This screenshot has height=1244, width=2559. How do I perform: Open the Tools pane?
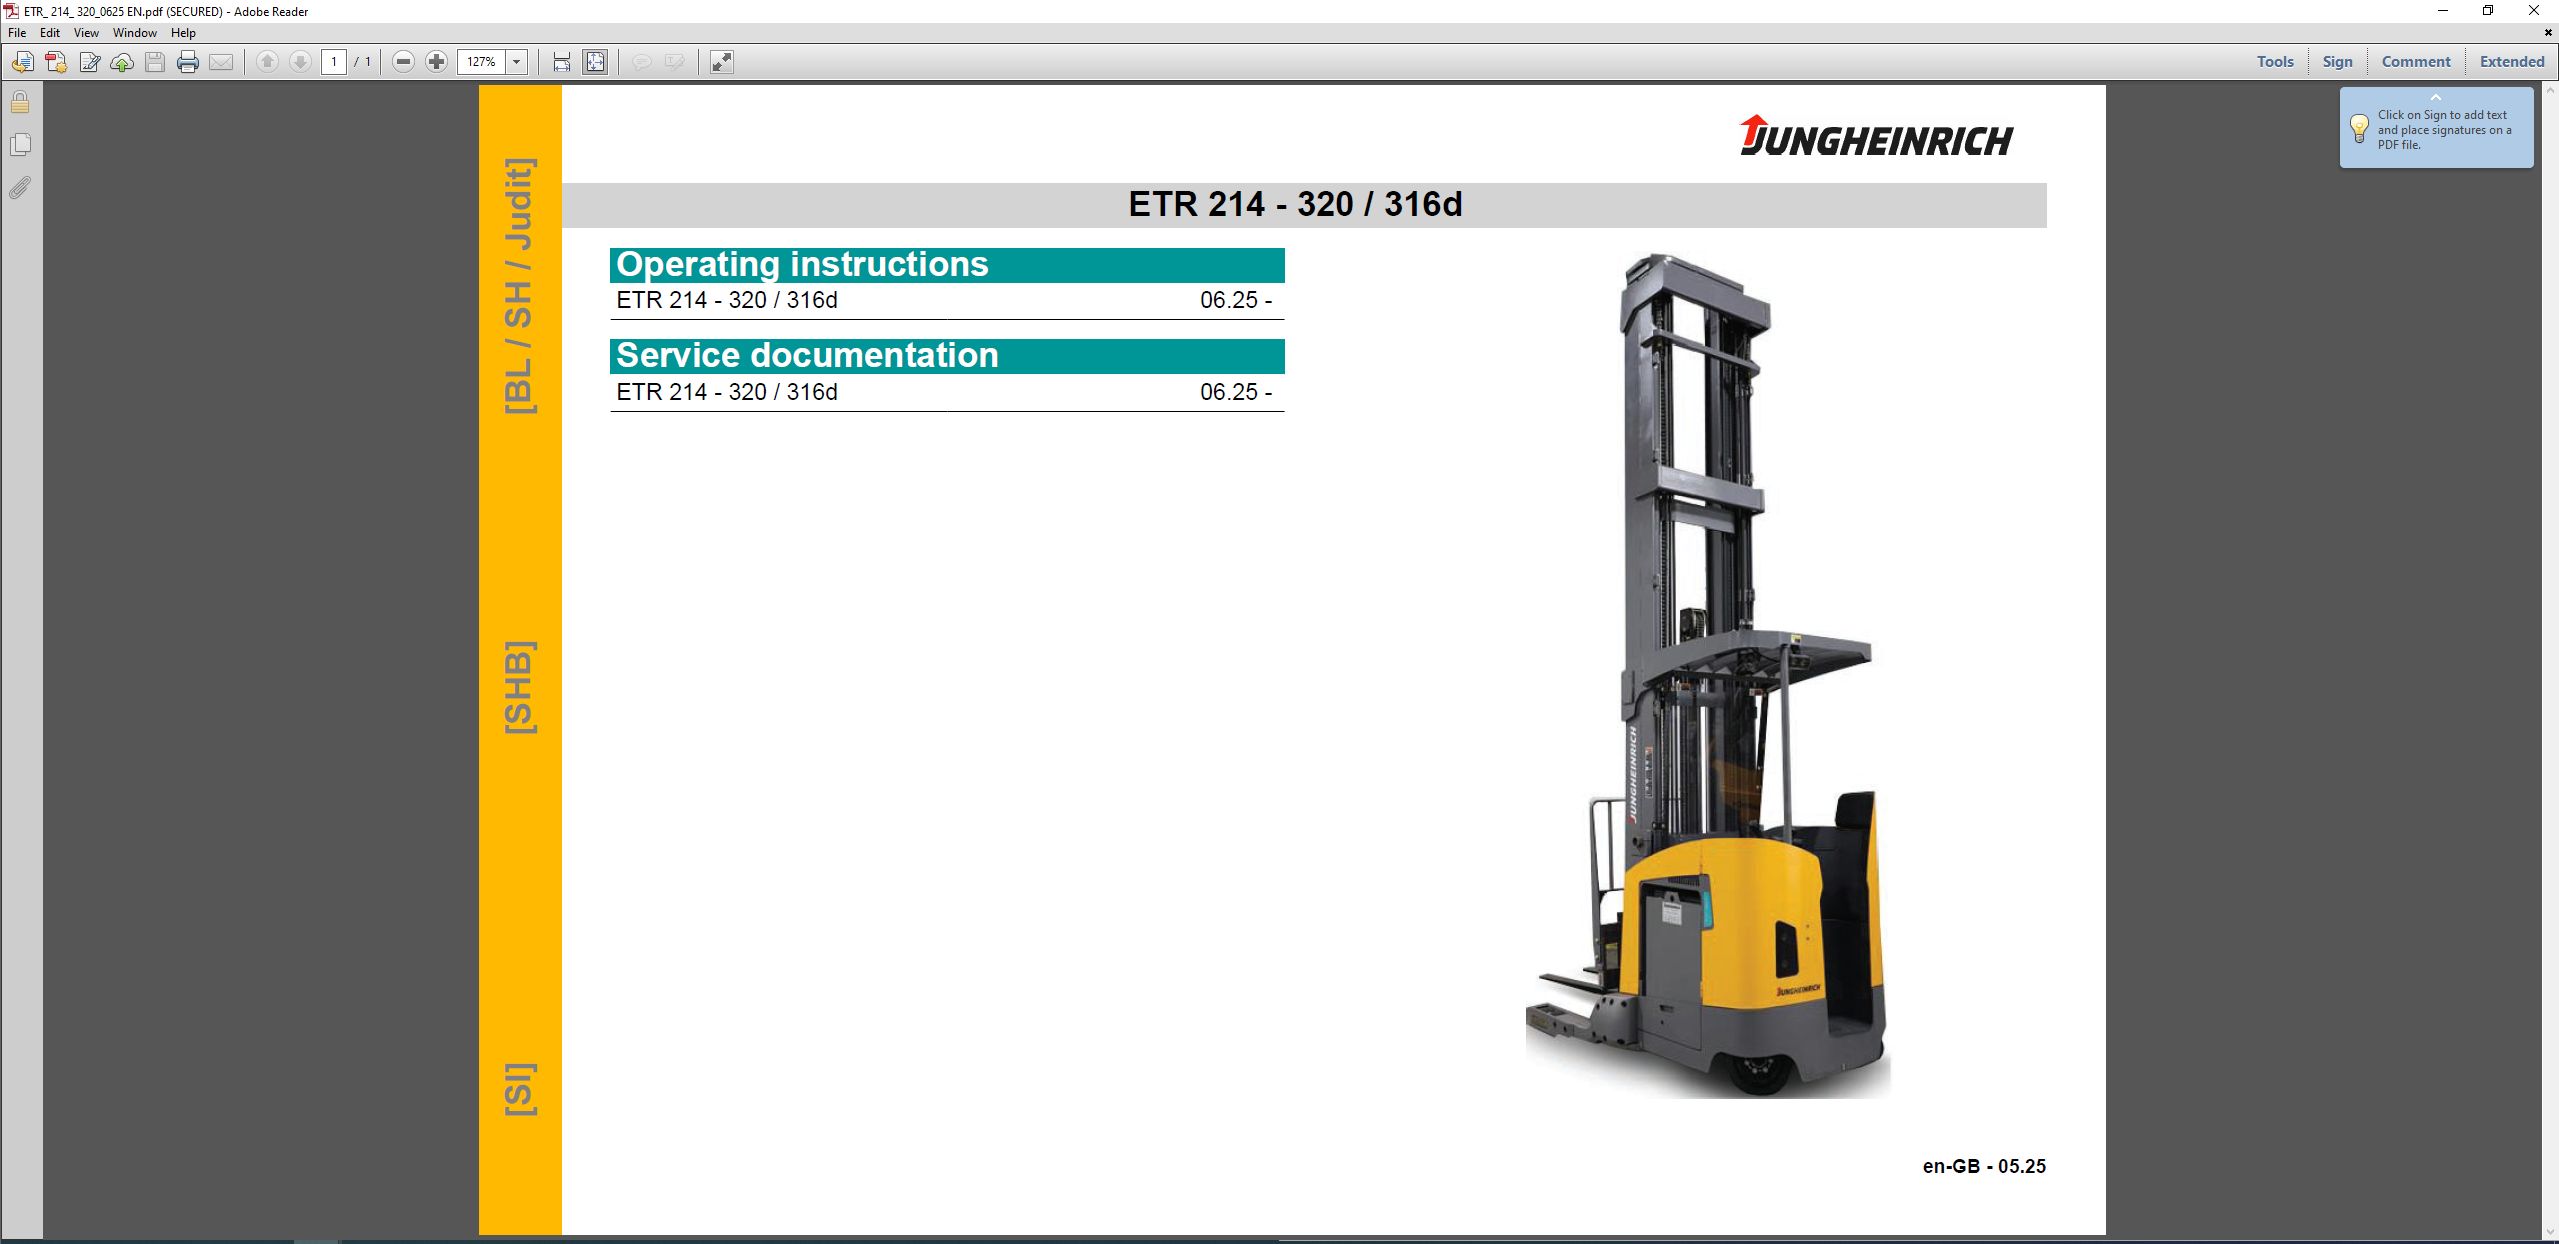coord(2274,62)
